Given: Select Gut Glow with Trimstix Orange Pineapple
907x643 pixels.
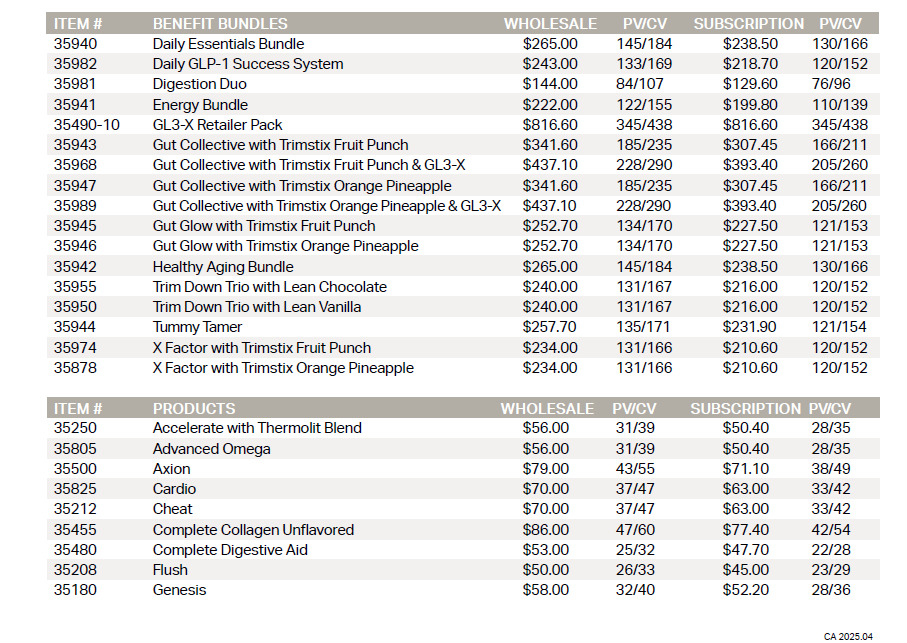Looking at the screenshot, I should (x=285, y=246).
